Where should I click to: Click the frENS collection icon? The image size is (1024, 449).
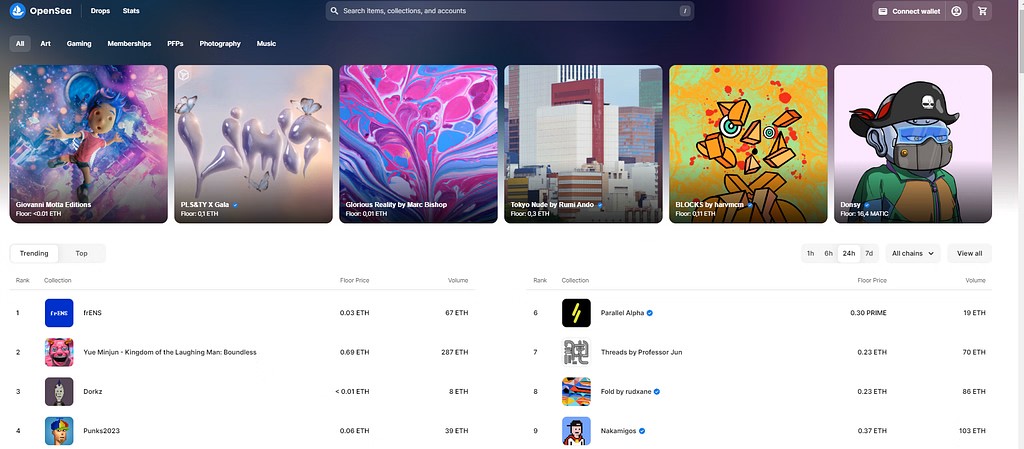point(59,313)
